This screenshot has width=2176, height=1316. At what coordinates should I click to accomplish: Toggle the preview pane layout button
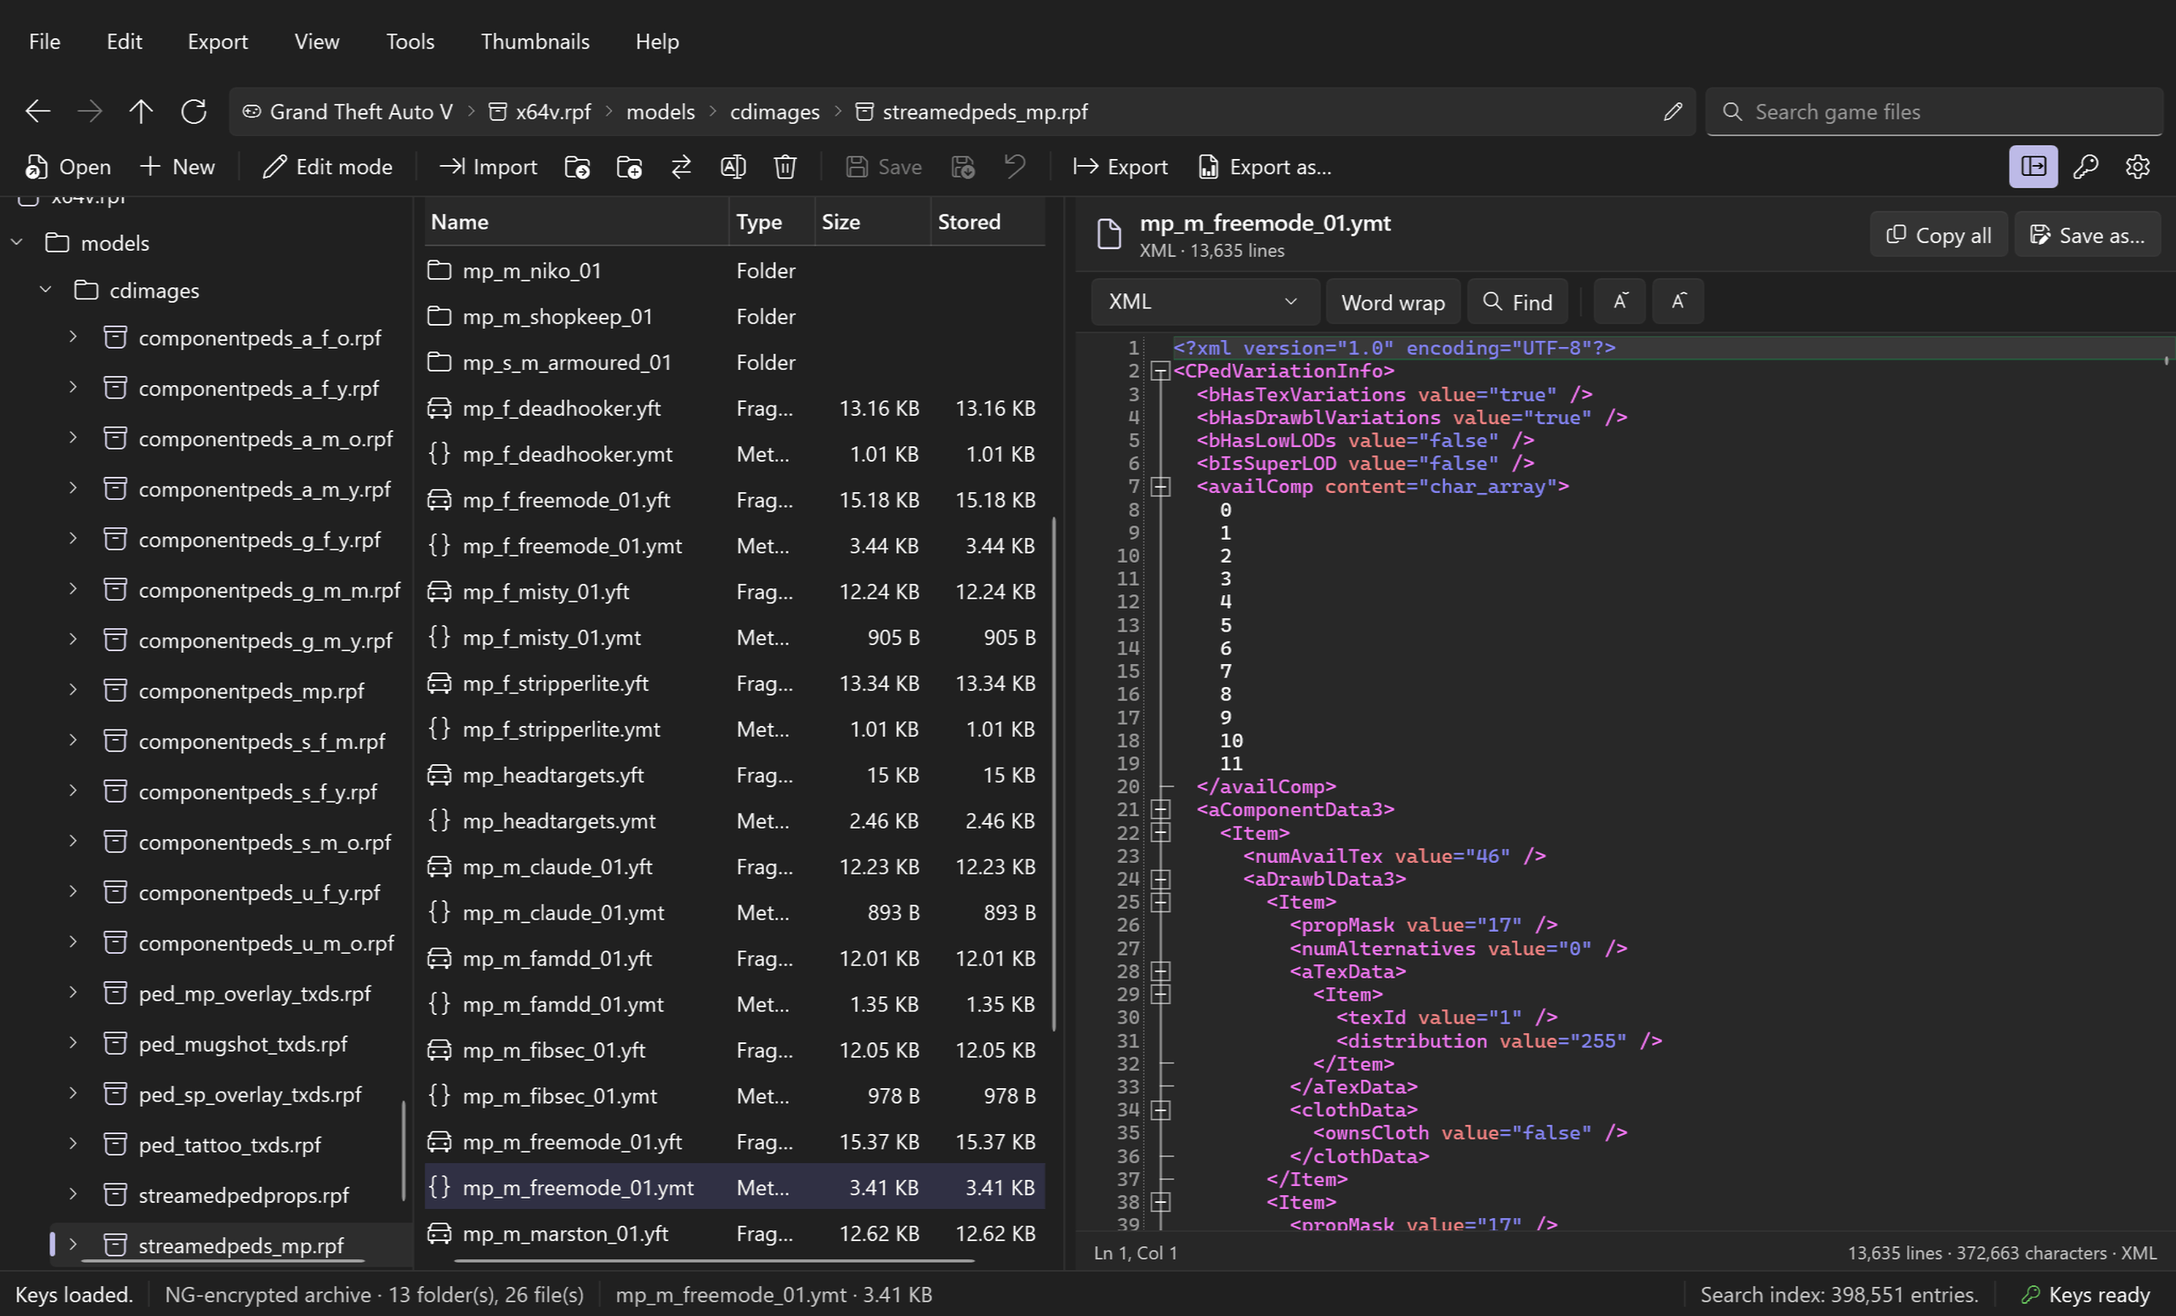[x=2034, y=167]
